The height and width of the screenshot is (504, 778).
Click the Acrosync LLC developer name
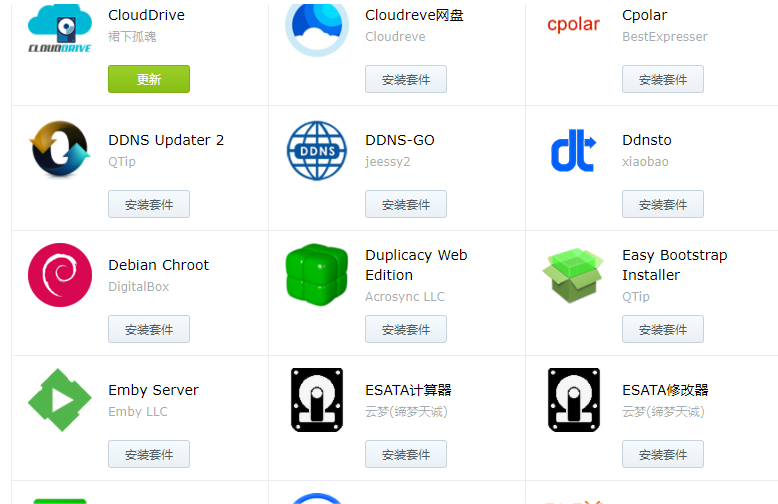point(405,297)
